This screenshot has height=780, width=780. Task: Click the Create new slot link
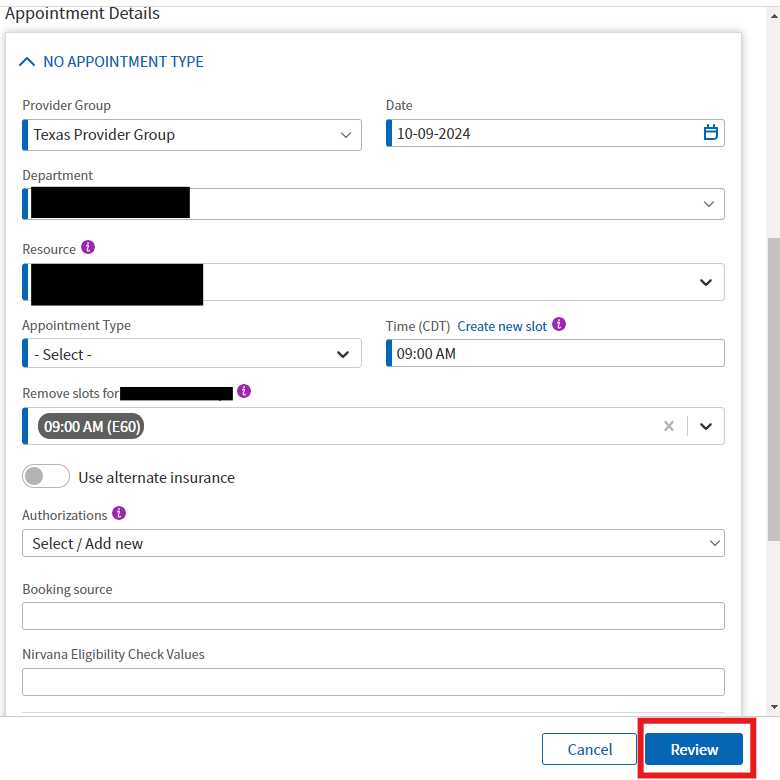coord(502,326)
